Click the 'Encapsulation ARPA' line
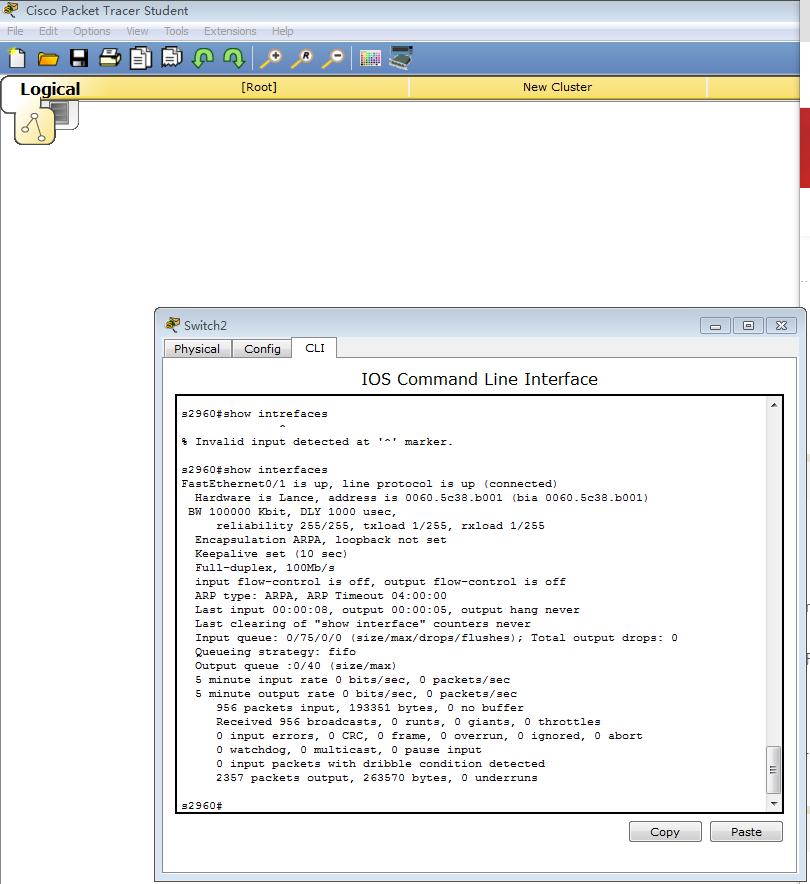 [x=321, y=540]
